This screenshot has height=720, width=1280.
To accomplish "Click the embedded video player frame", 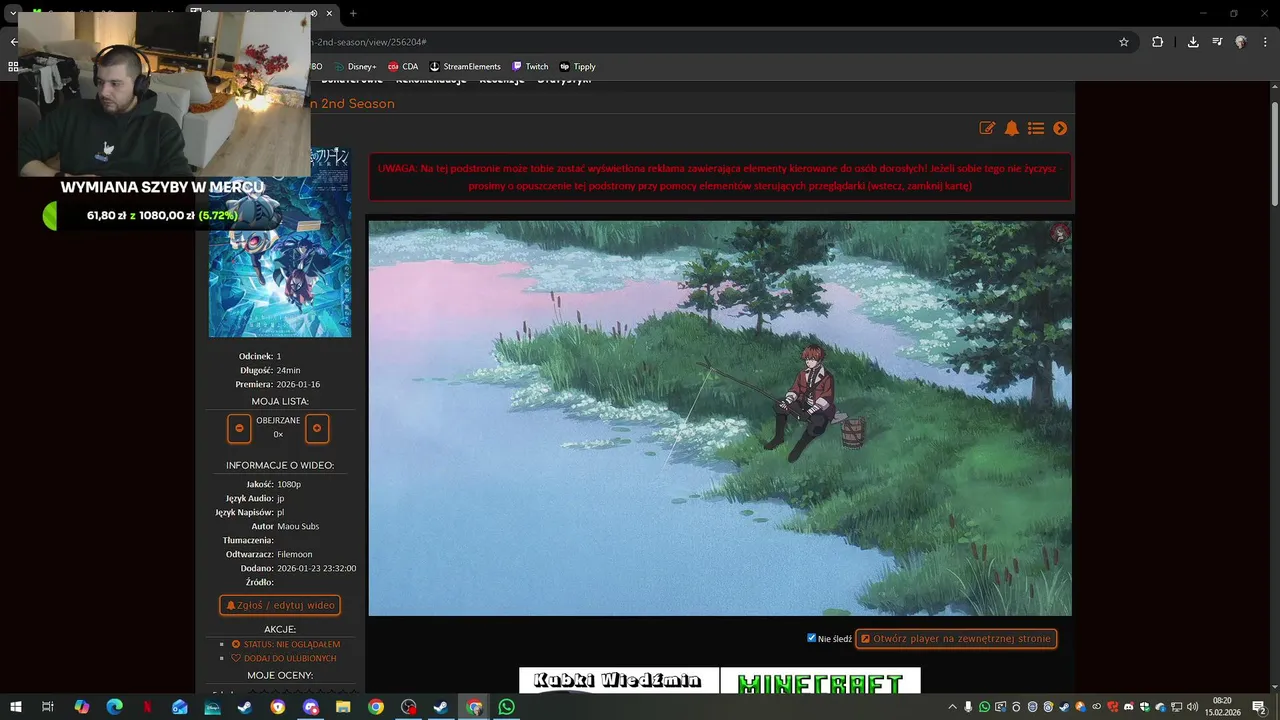I will tap(720, 418).
